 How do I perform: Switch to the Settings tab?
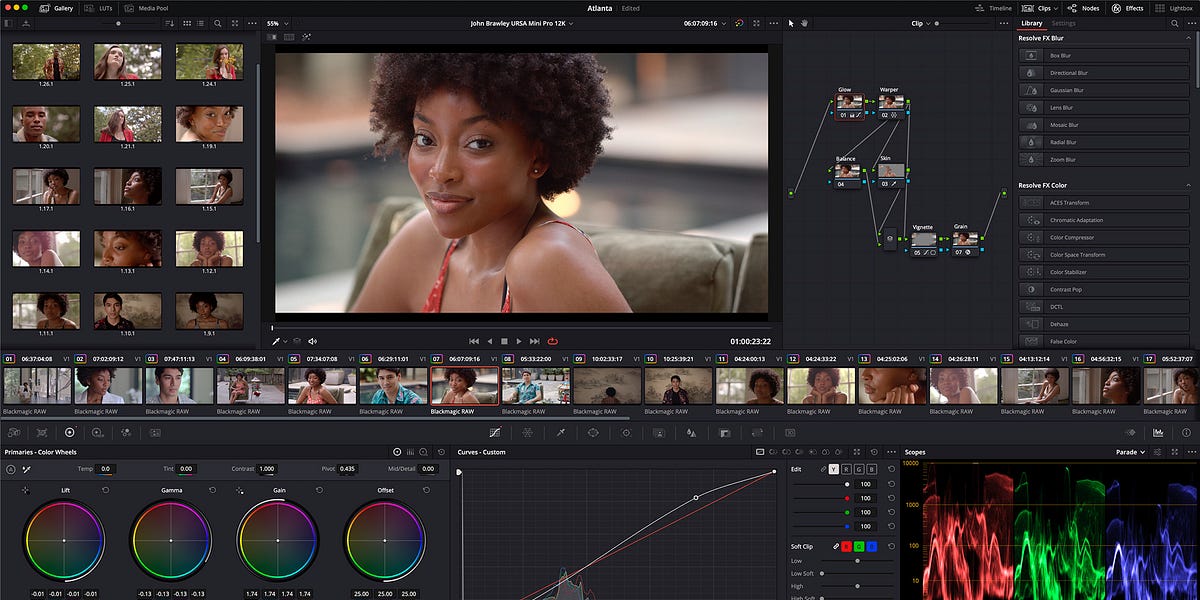pyautogui.click(x=1063, y=23)
